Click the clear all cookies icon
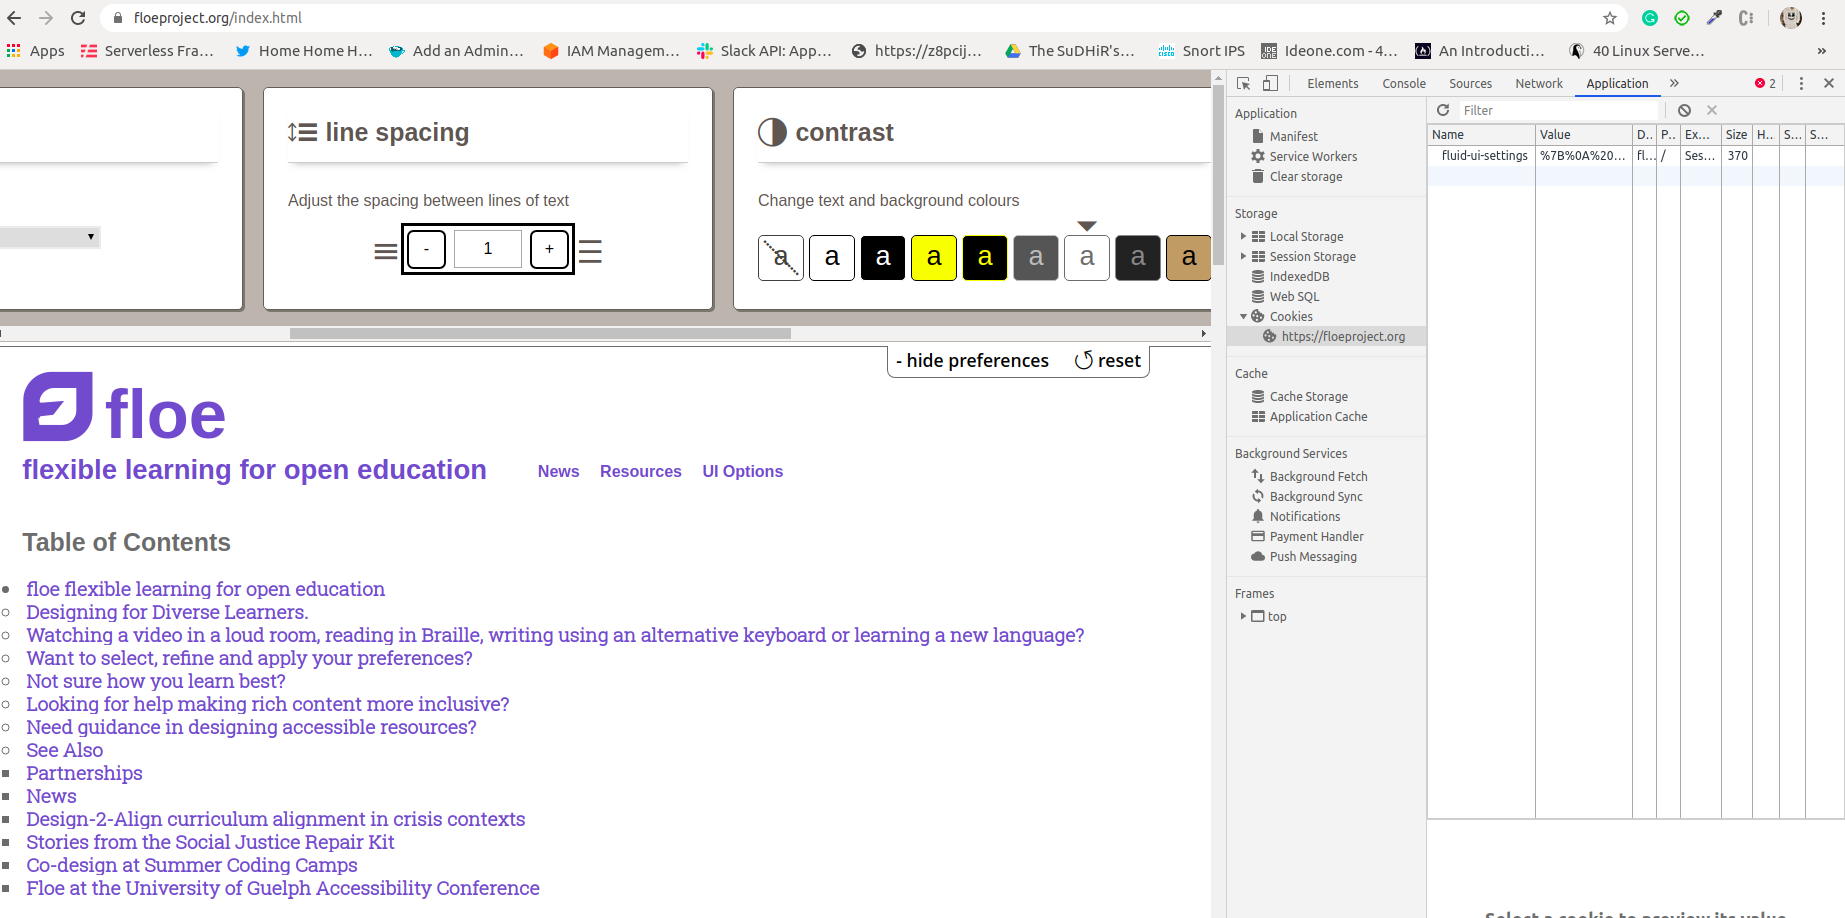Image resolution: width=1845 pixels, height=918 pixels. click(x=1684, y=110)
